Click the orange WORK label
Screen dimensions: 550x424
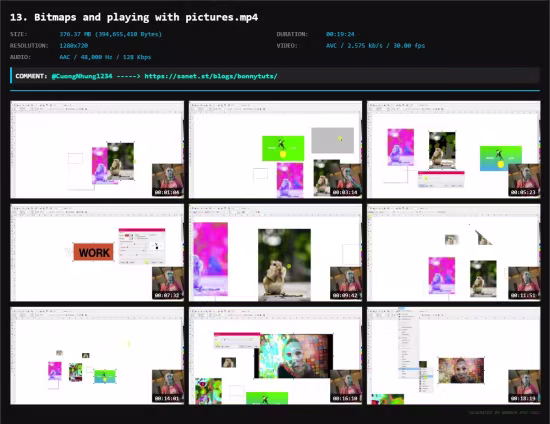94,252
